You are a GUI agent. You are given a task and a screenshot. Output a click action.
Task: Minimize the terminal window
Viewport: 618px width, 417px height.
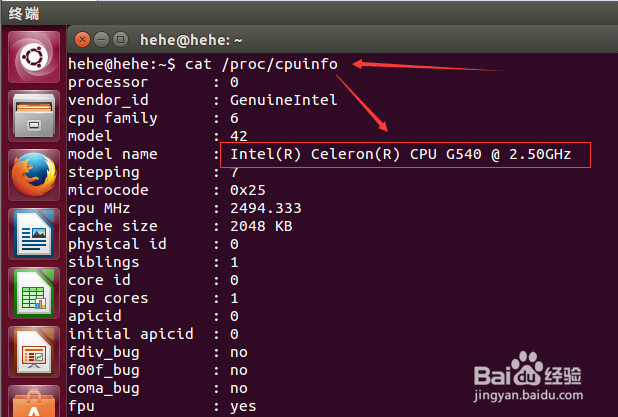[102, 39]
